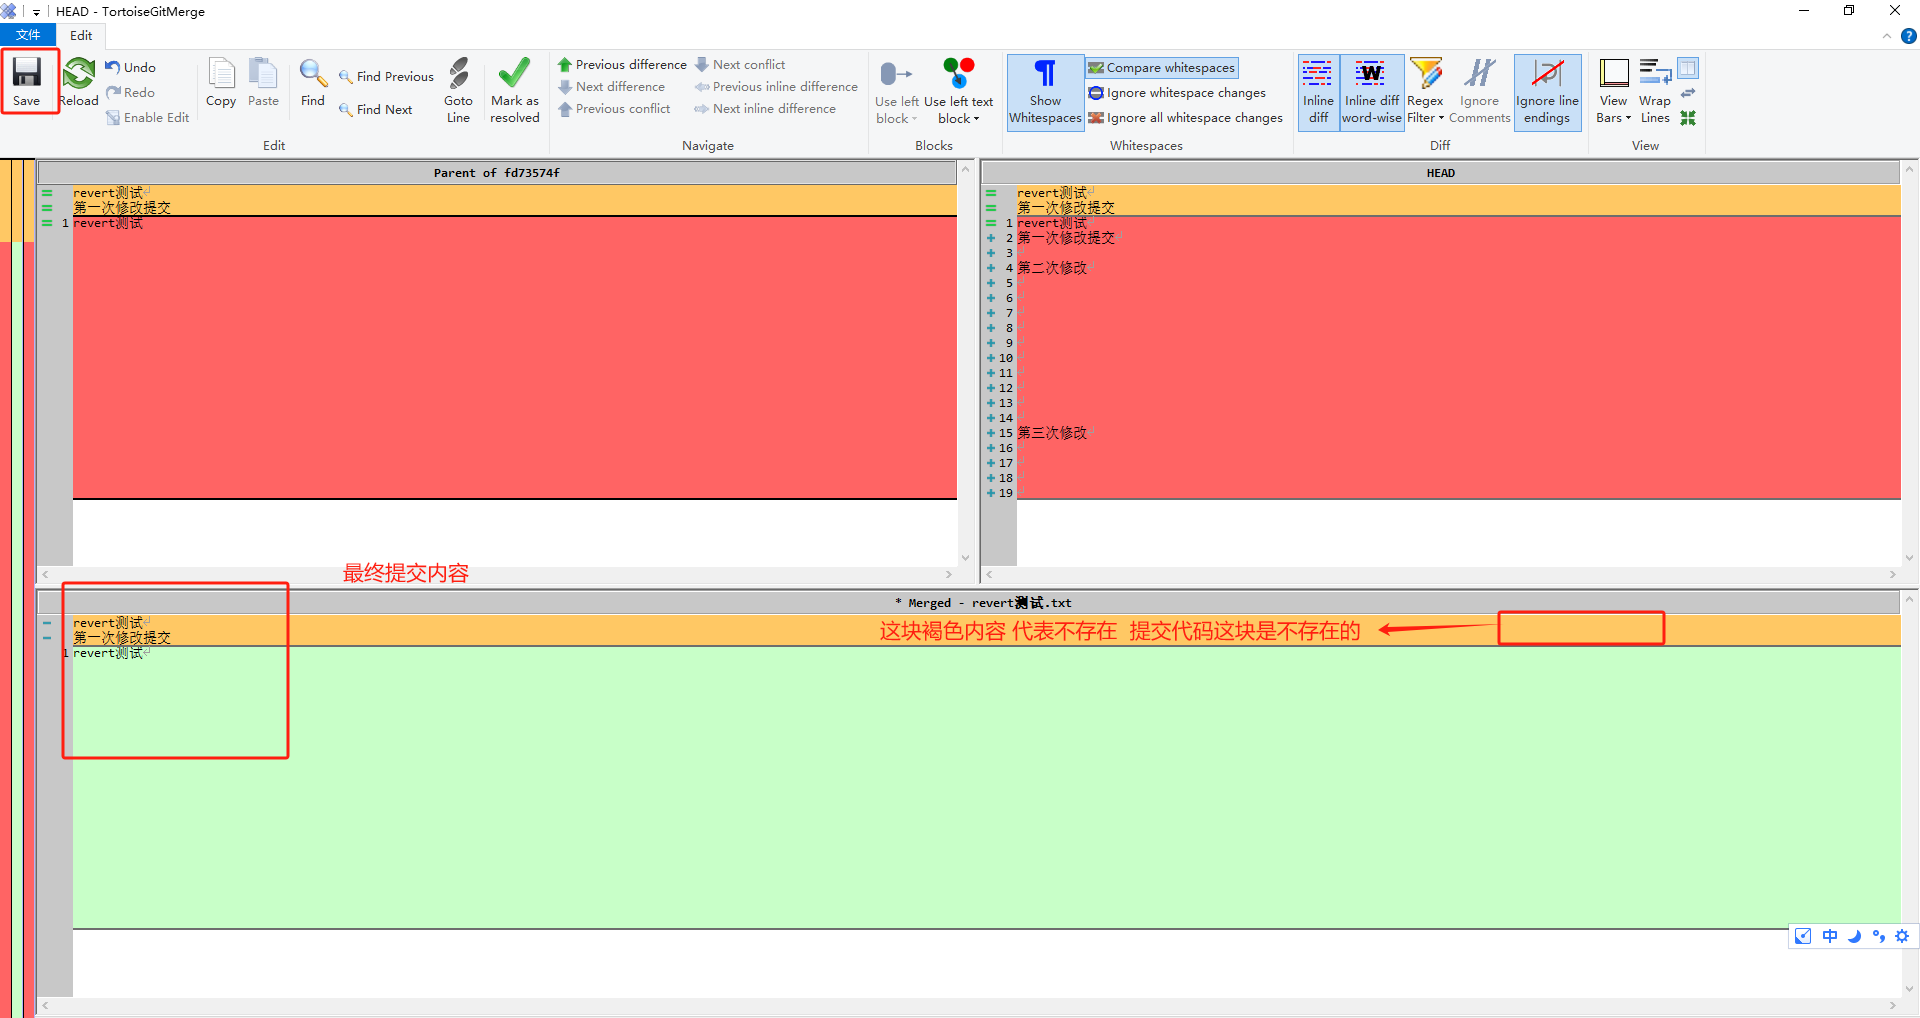Click Merged pane horizontal scrollbar left arrow
1920x1018 pixels.
(45, 1005)
